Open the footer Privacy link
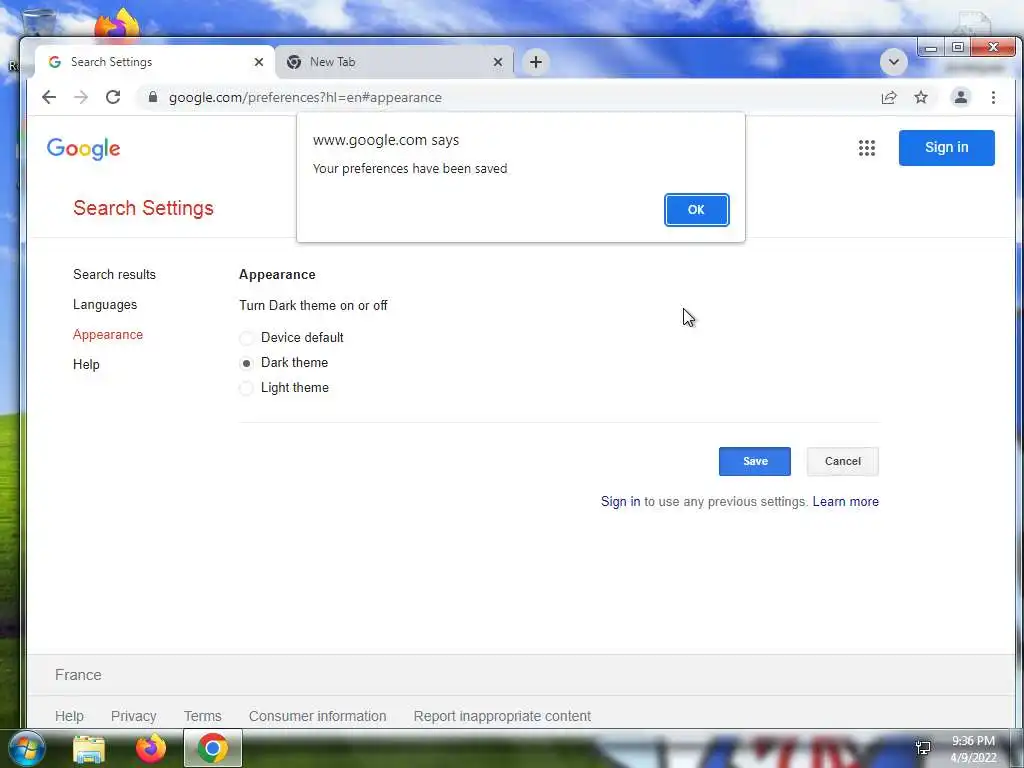Viewport: 1024px width, 768px height. [x=133, y=716]
